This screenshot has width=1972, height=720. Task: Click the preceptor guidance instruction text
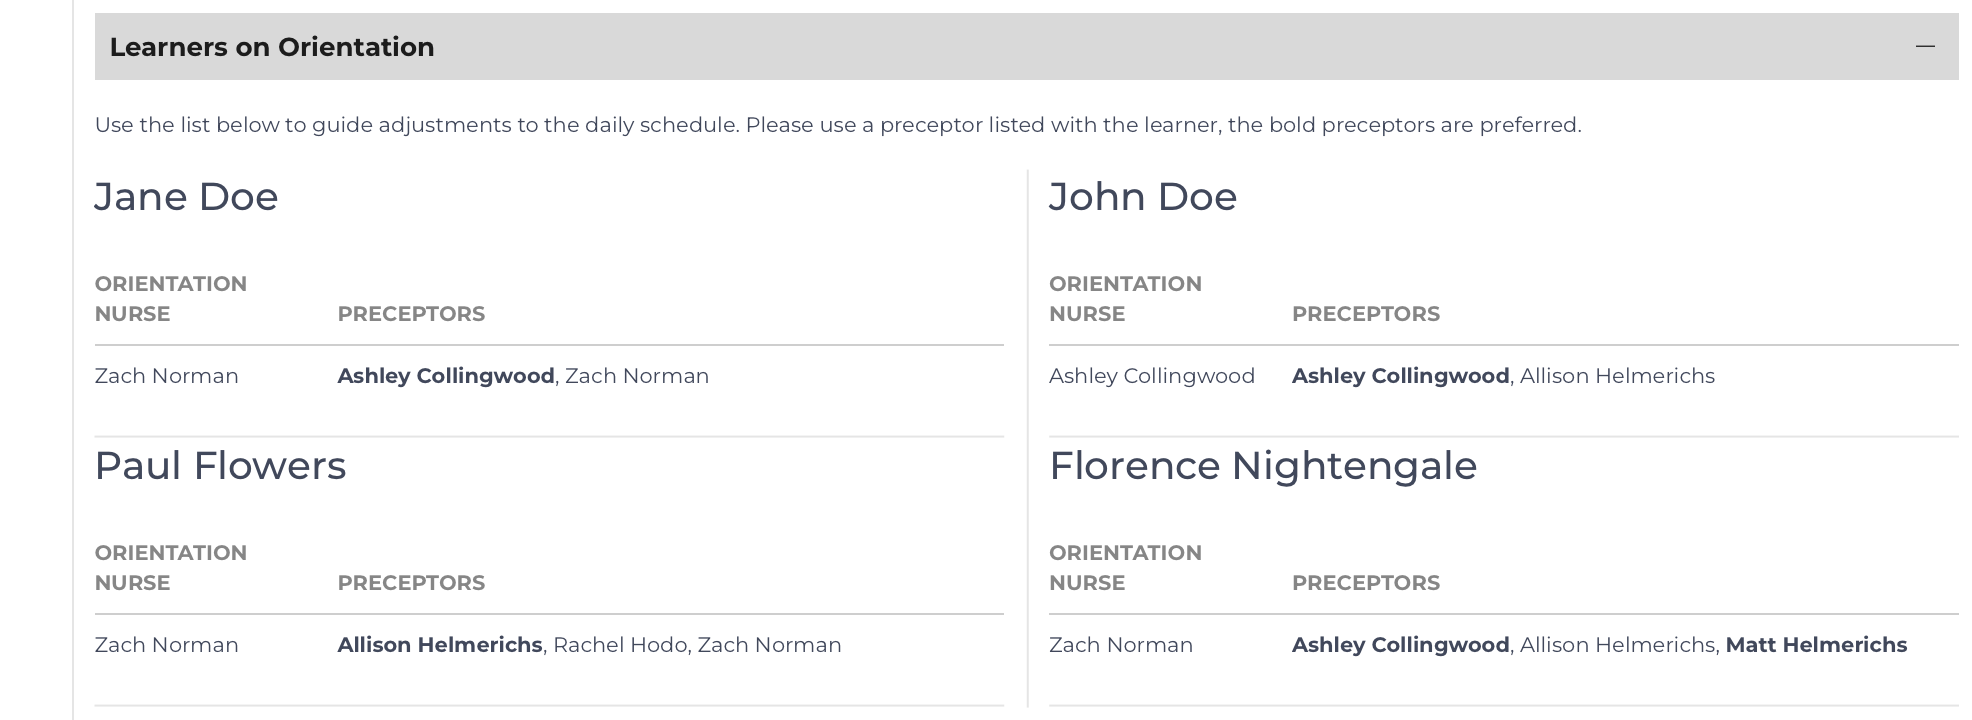pos(837,125)
